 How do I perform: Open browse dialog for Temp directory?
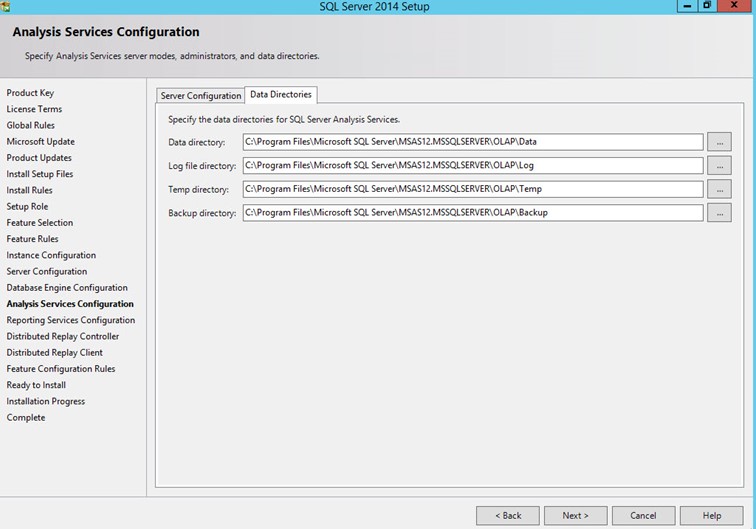(x=718, y=189)
